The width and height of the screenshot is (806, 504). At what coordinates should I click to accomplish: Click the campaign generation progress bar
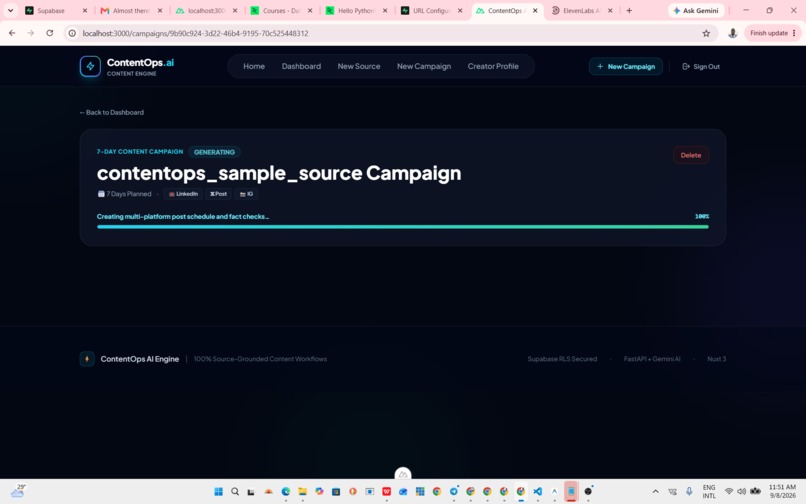pos(402,226)
